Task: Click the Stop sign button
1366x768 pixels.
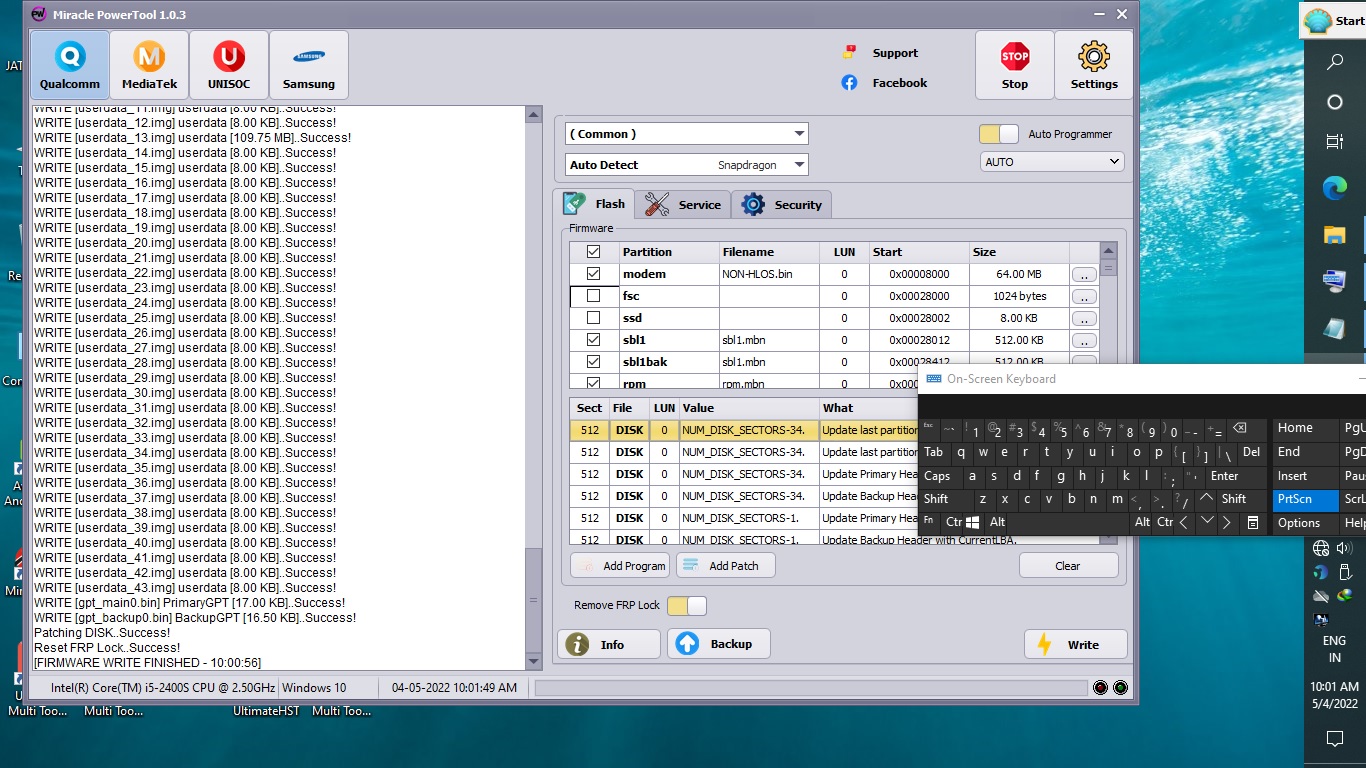Action: (1015, 65)
